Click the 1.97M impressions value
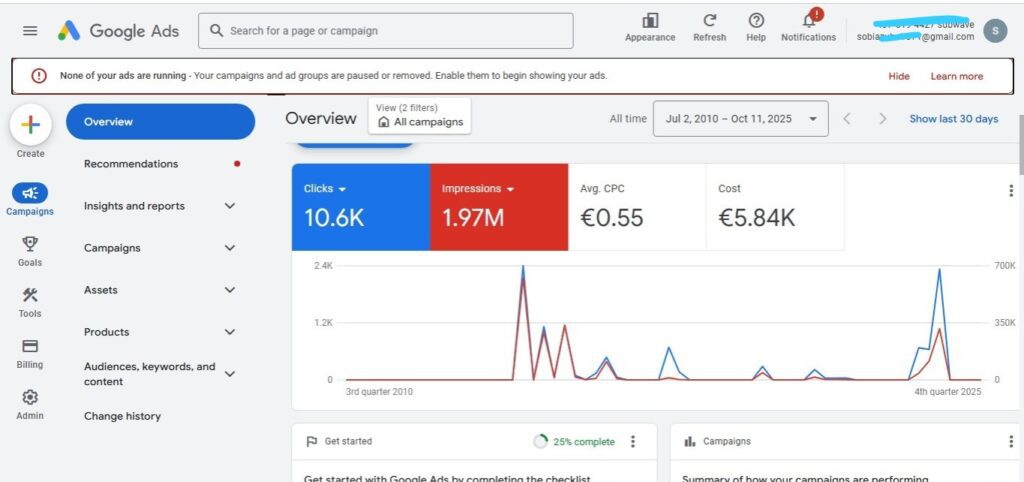Image resolution: width=1024 pixels, height=482 pixels. point(473,217)
